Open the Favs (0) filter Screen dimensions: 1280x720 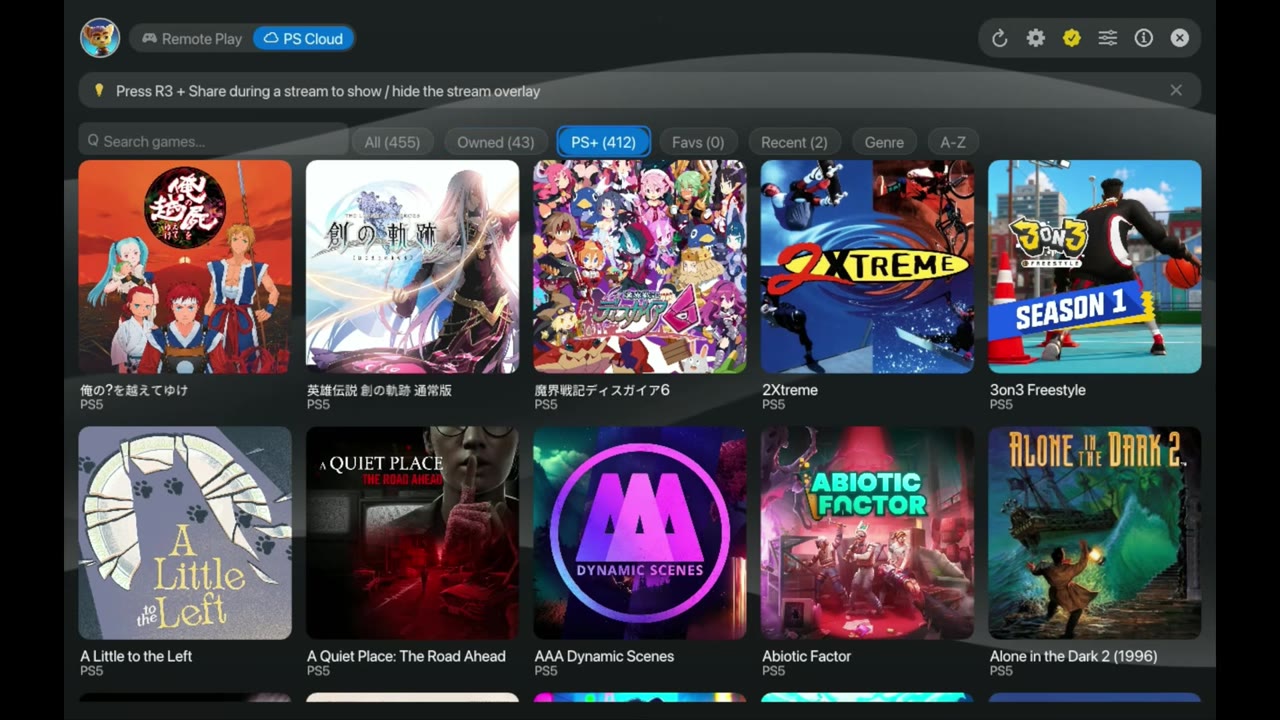tap(698, 142)
